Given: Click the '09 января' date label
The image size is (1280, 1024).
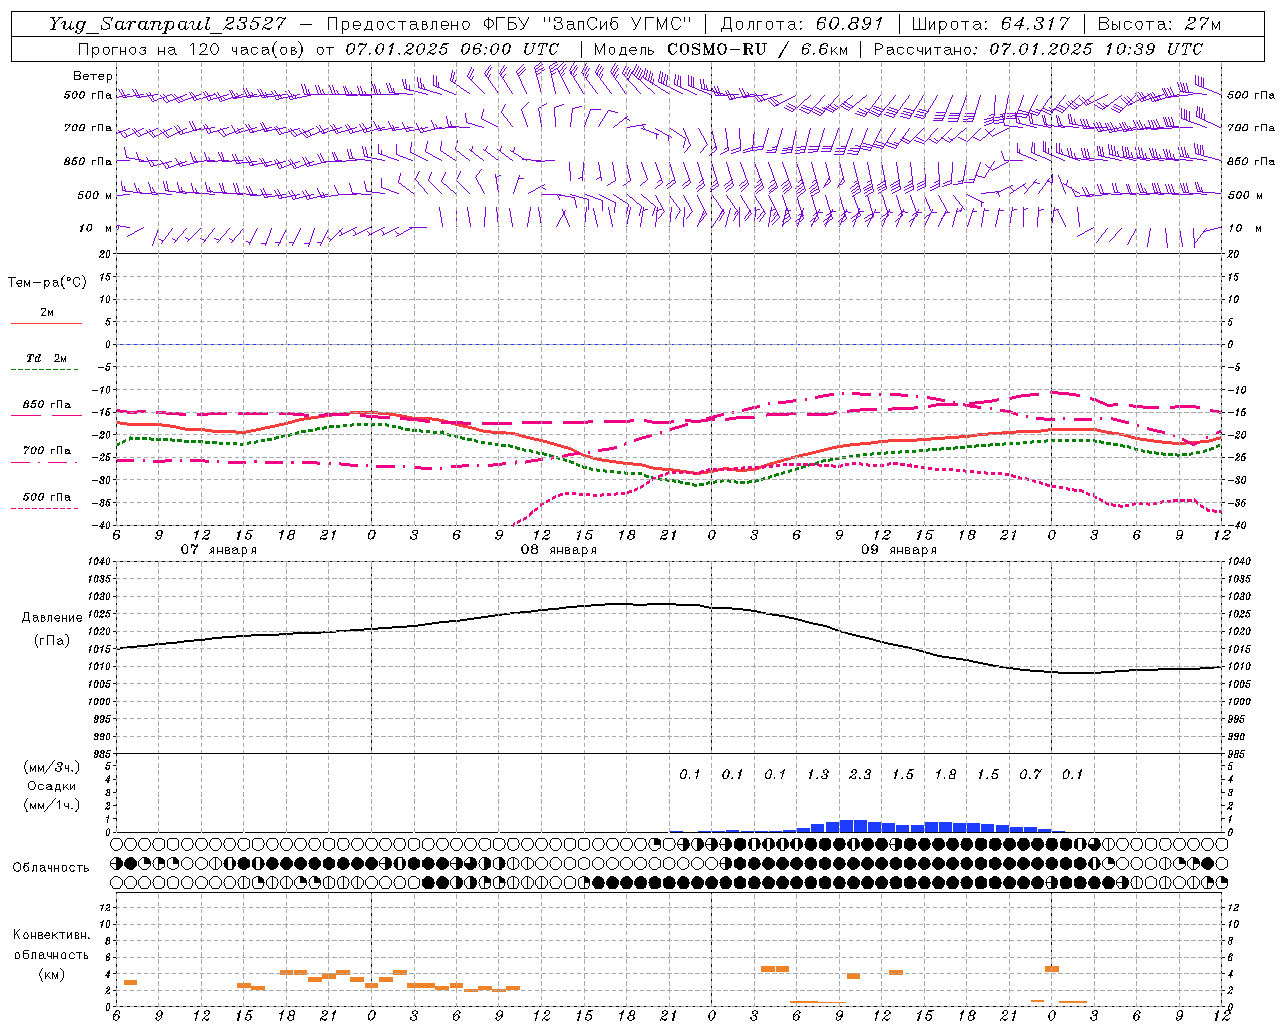Looking at the screenshot, I should point(898,550).
